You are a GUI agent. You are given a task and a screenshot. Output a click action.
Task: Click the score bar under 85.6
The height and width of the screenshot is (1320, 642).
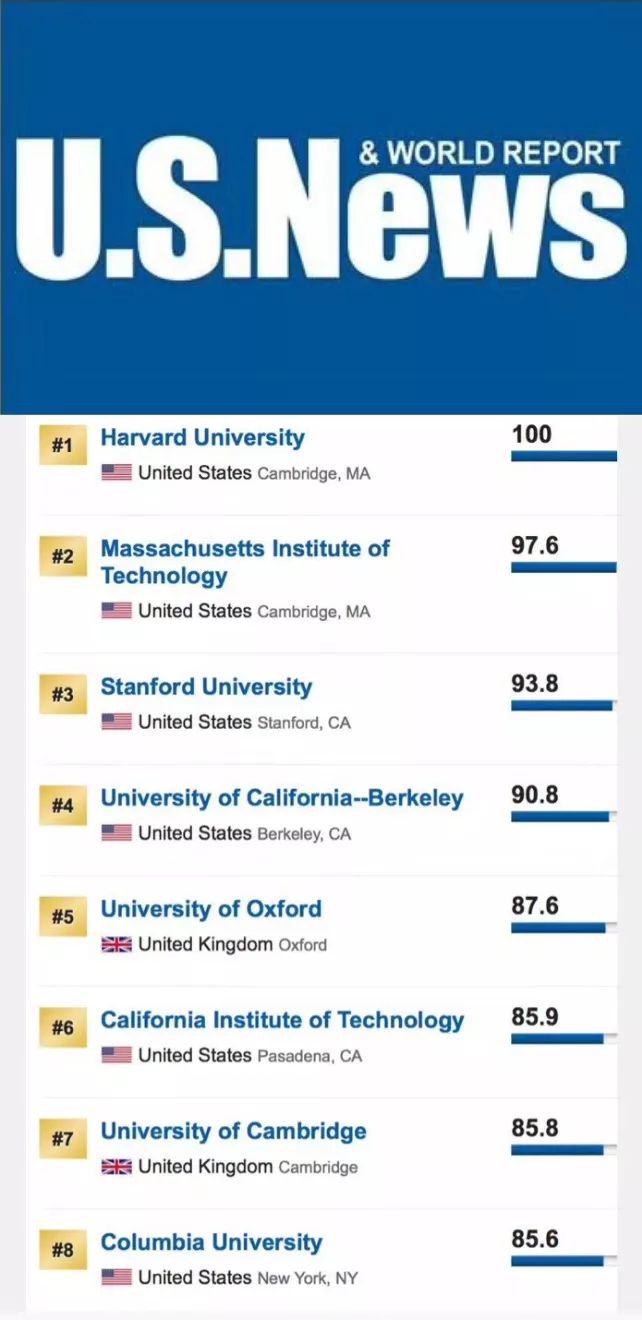[558, 1261]
